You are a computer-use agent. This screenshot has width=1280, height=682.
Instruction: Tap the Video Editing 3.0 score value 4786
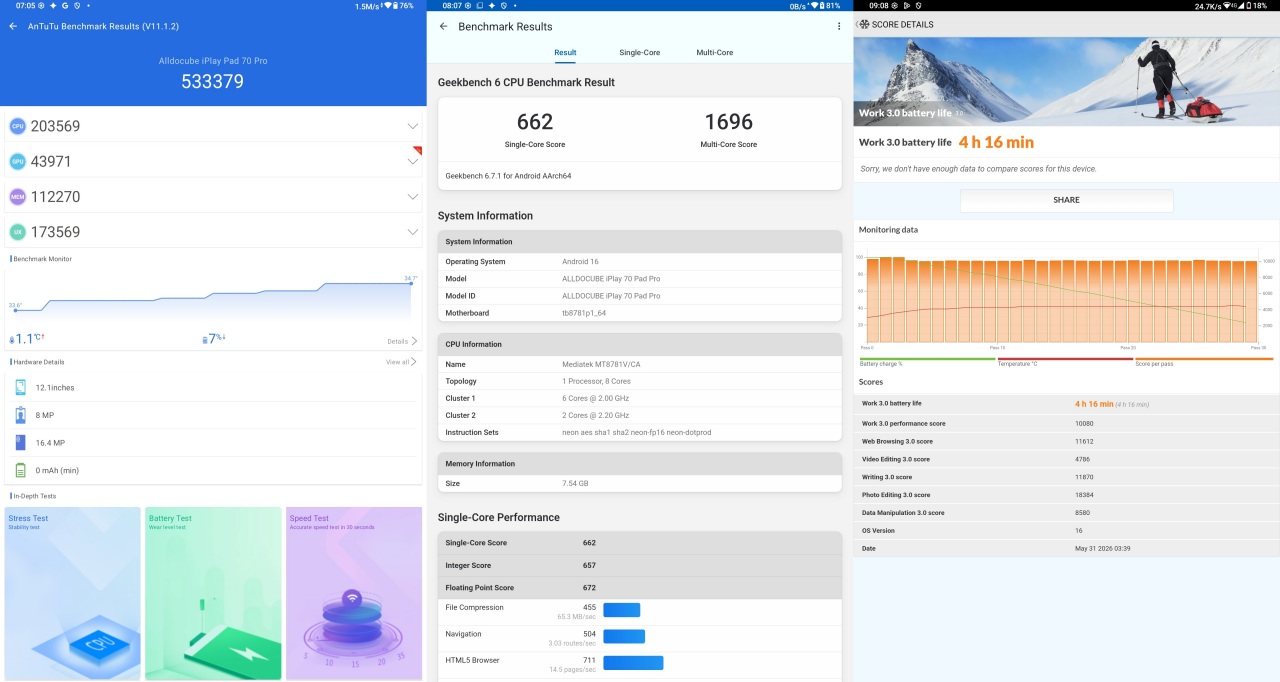pos(1083,459)
